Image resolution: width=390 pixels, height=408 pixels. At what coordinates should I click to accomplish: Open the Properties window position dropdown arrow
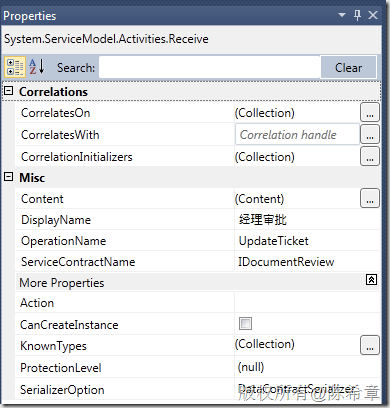(x=342, y=15)
